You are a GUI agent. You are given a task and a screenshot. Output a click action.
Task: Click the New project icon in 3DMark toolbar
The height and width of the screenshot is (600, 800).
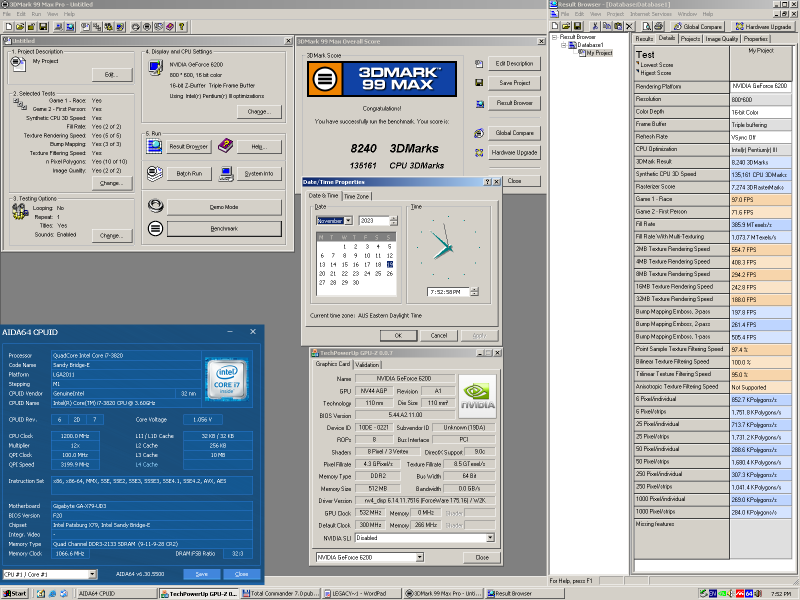pos(9,27)
